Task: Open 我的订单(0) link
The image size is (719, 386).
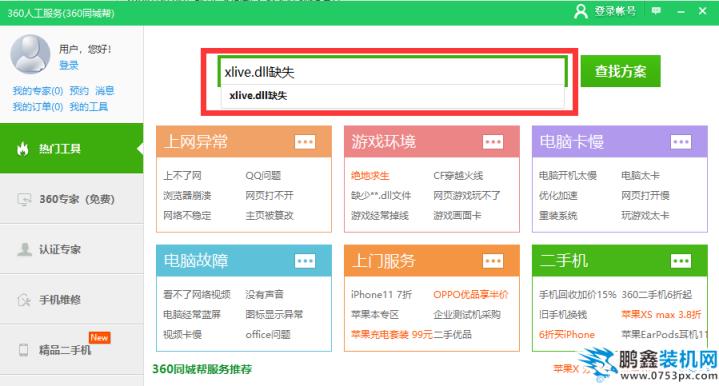Action: (38, 107)
